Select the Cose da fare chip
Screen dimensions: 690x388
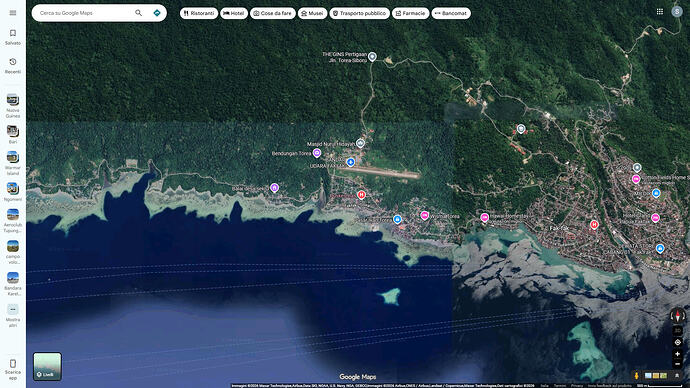273,13
